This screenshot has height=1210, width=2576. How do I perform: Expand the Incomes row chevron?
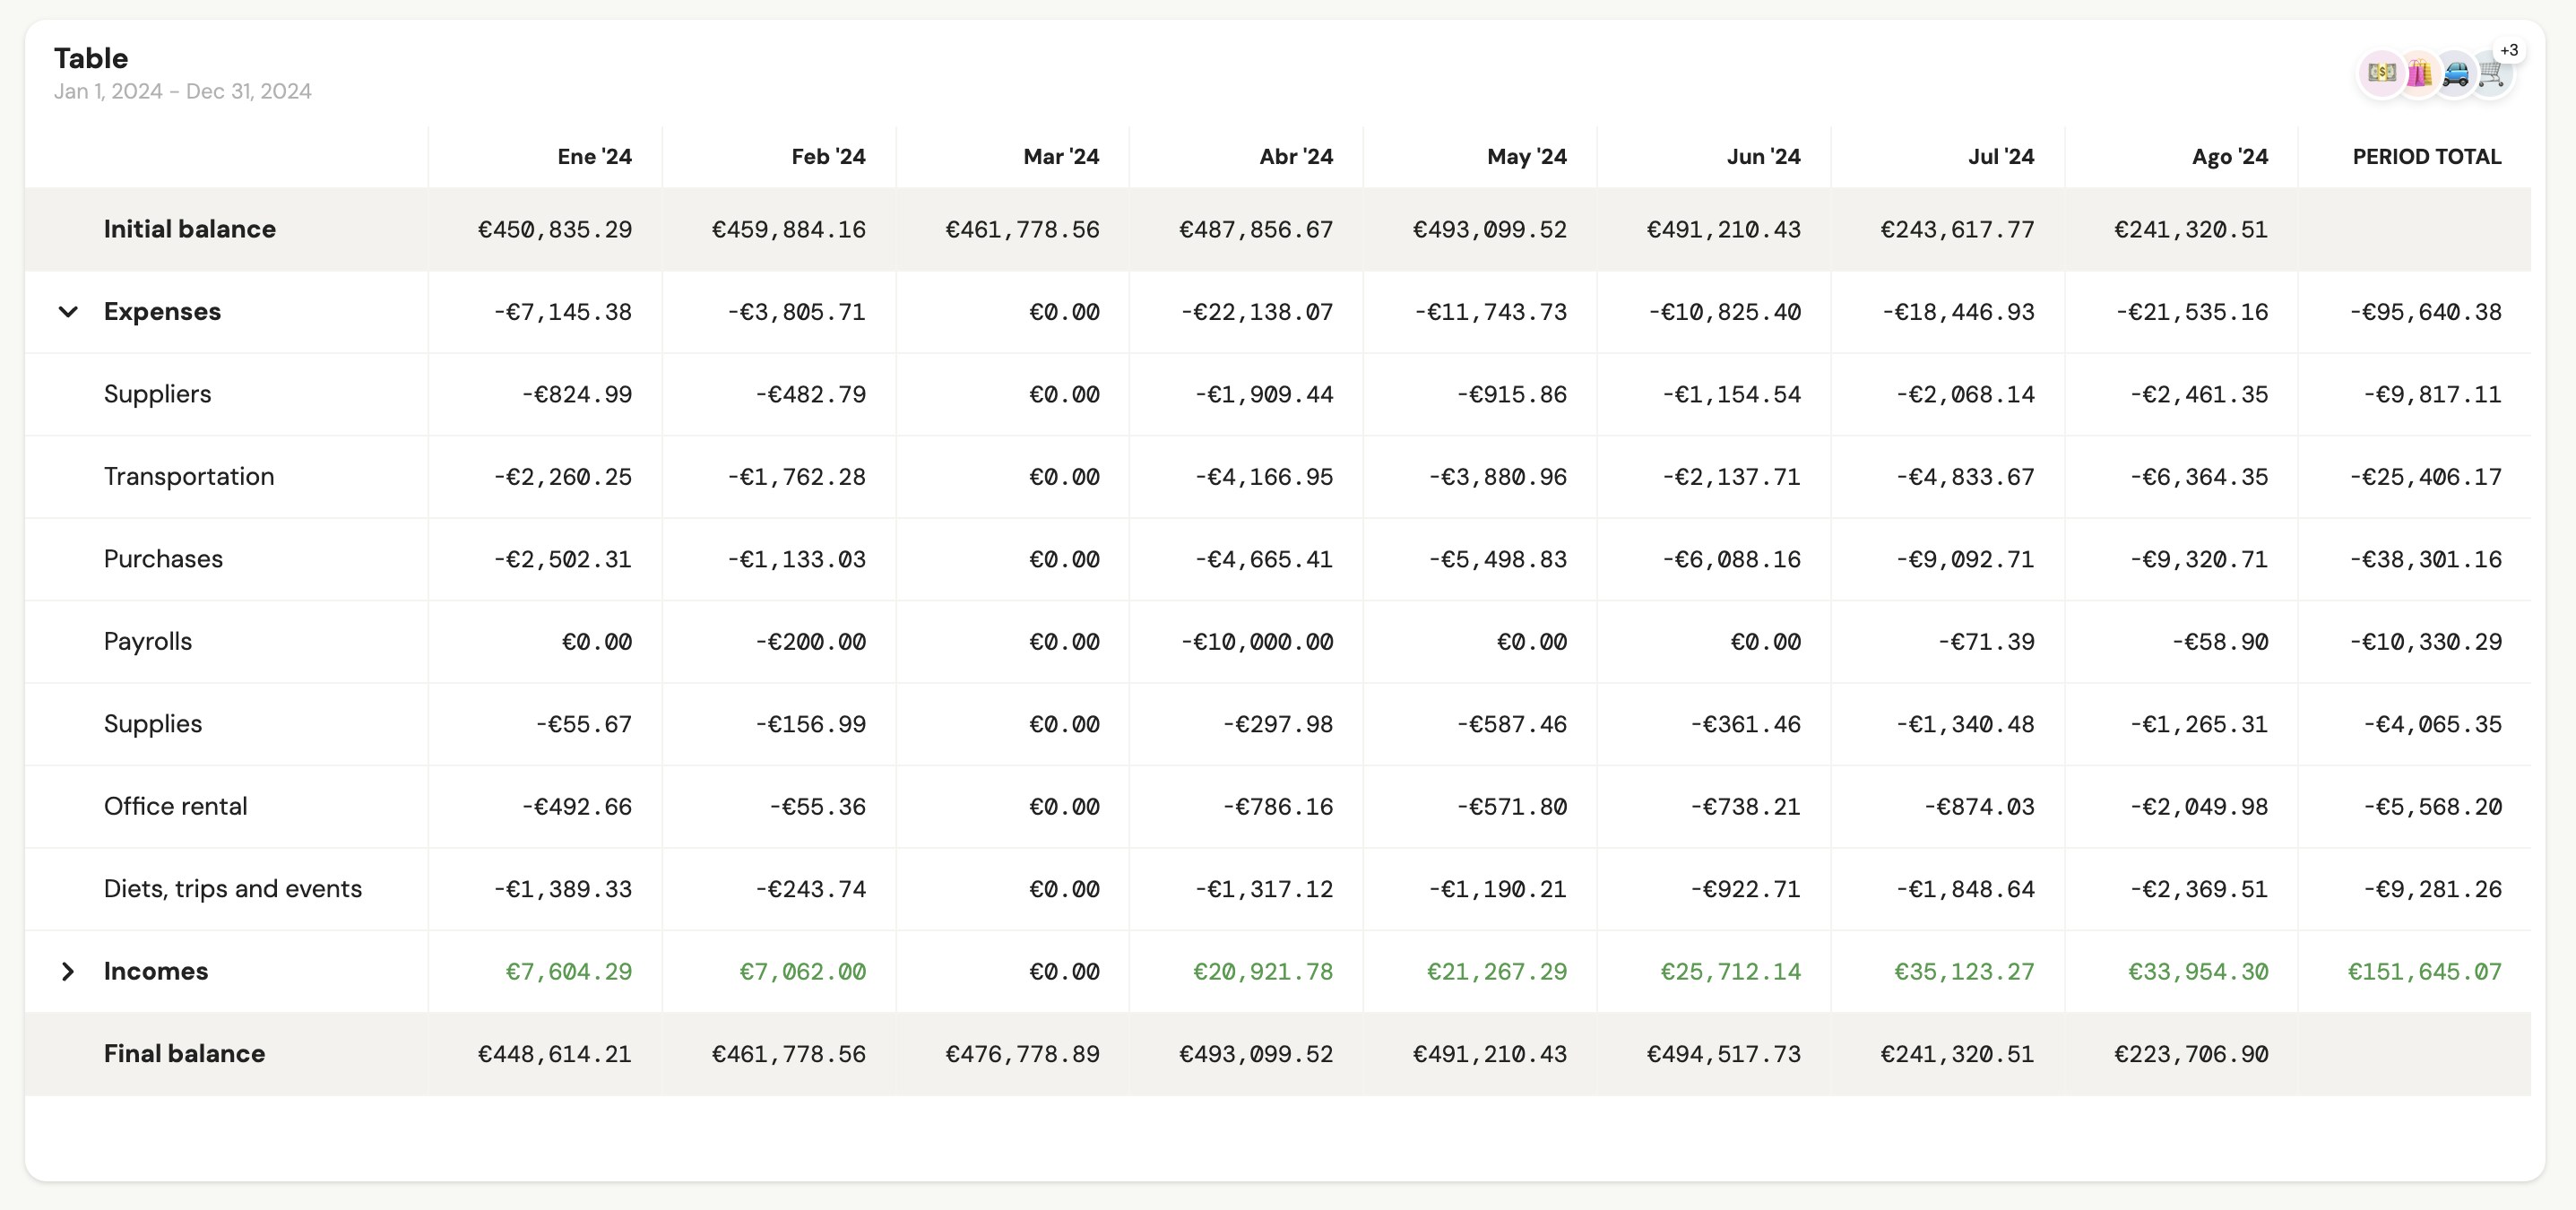68,972
